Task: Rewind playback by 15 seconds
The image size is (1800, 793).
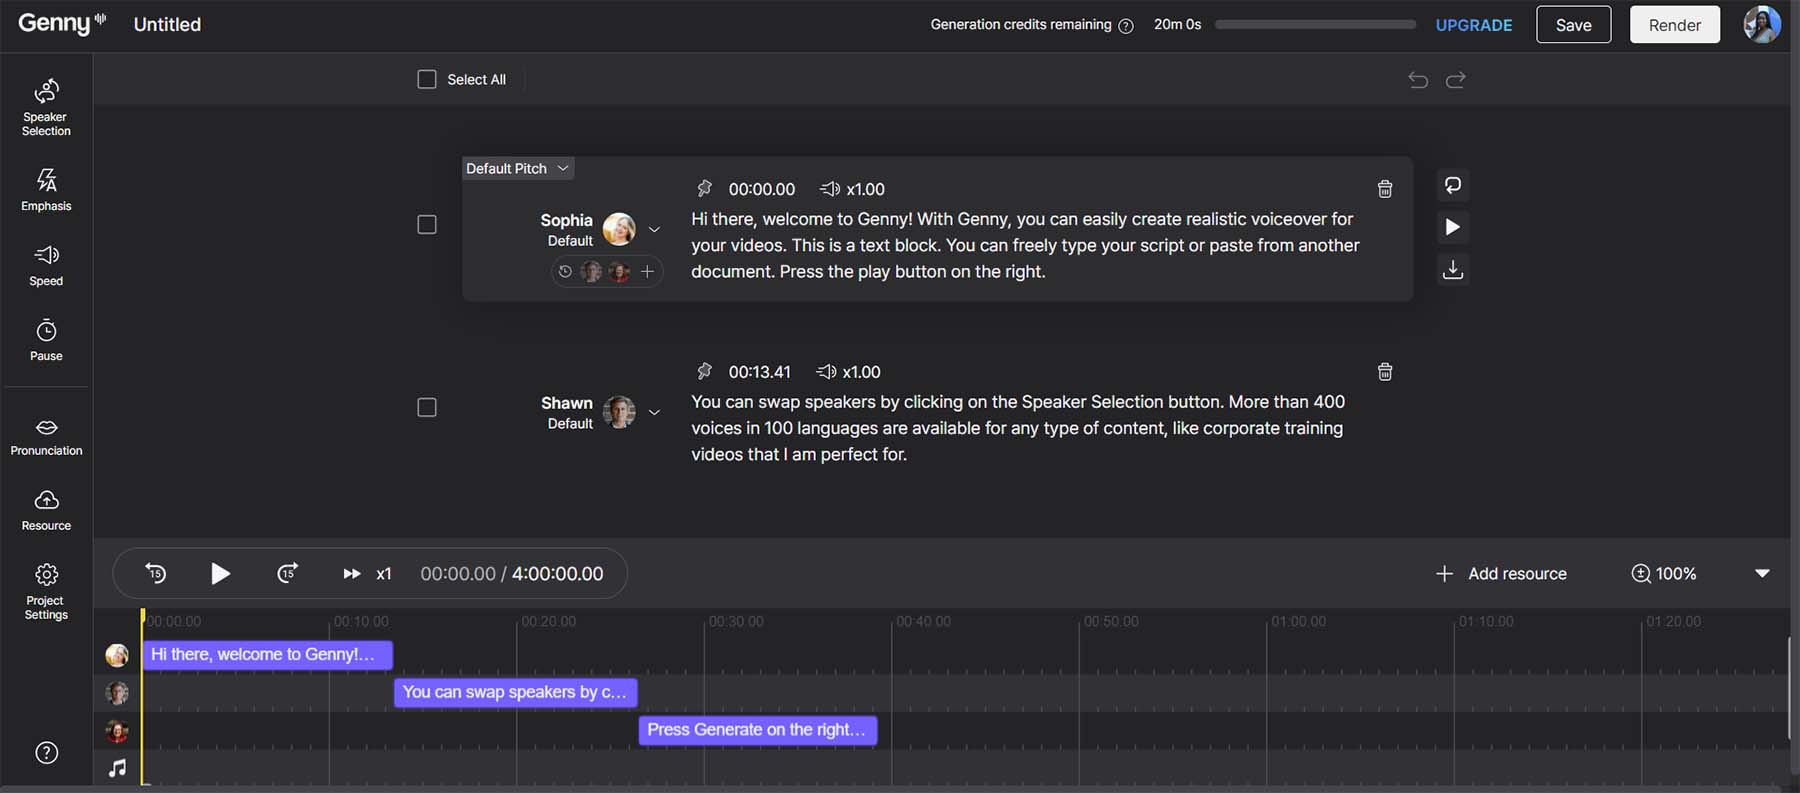Action: (156, 573)
